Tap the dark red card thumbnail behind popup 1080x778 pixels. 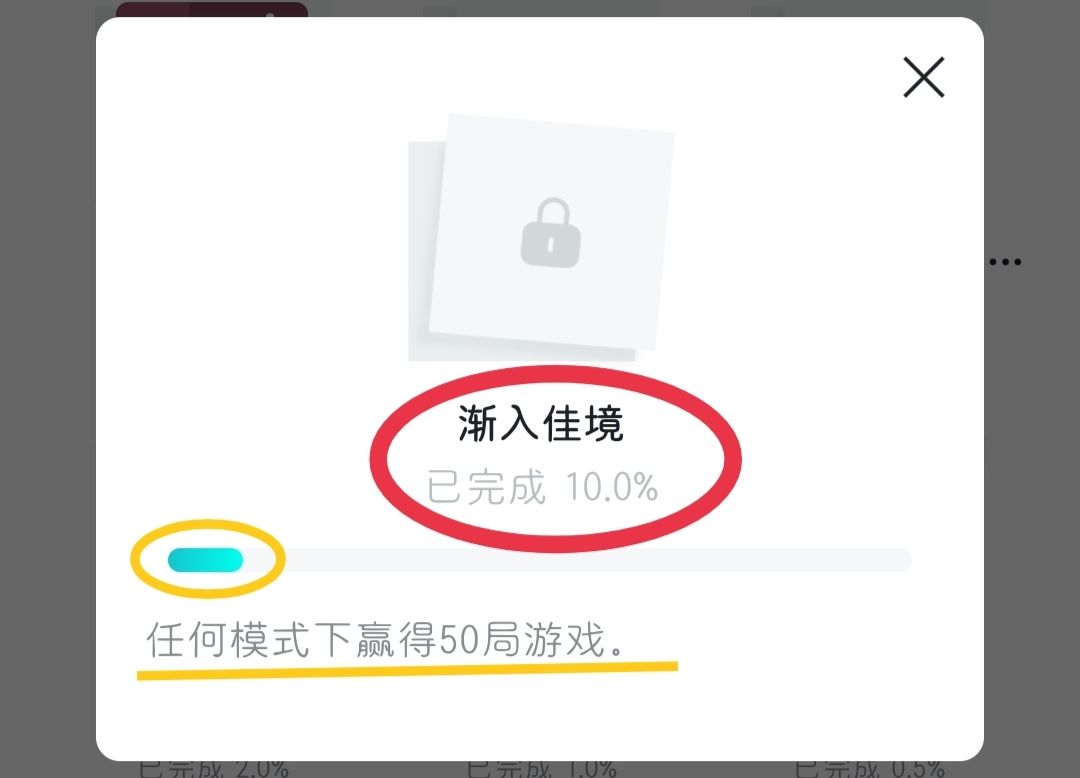[212, 10]
